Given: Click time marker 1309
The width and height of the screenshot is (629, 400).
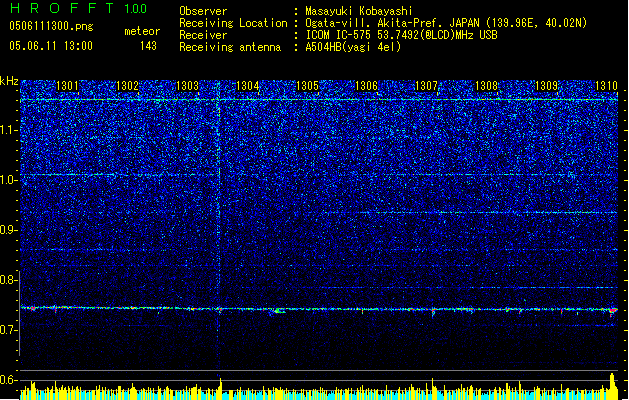Looking at the screenshot, I should point(547,86).
